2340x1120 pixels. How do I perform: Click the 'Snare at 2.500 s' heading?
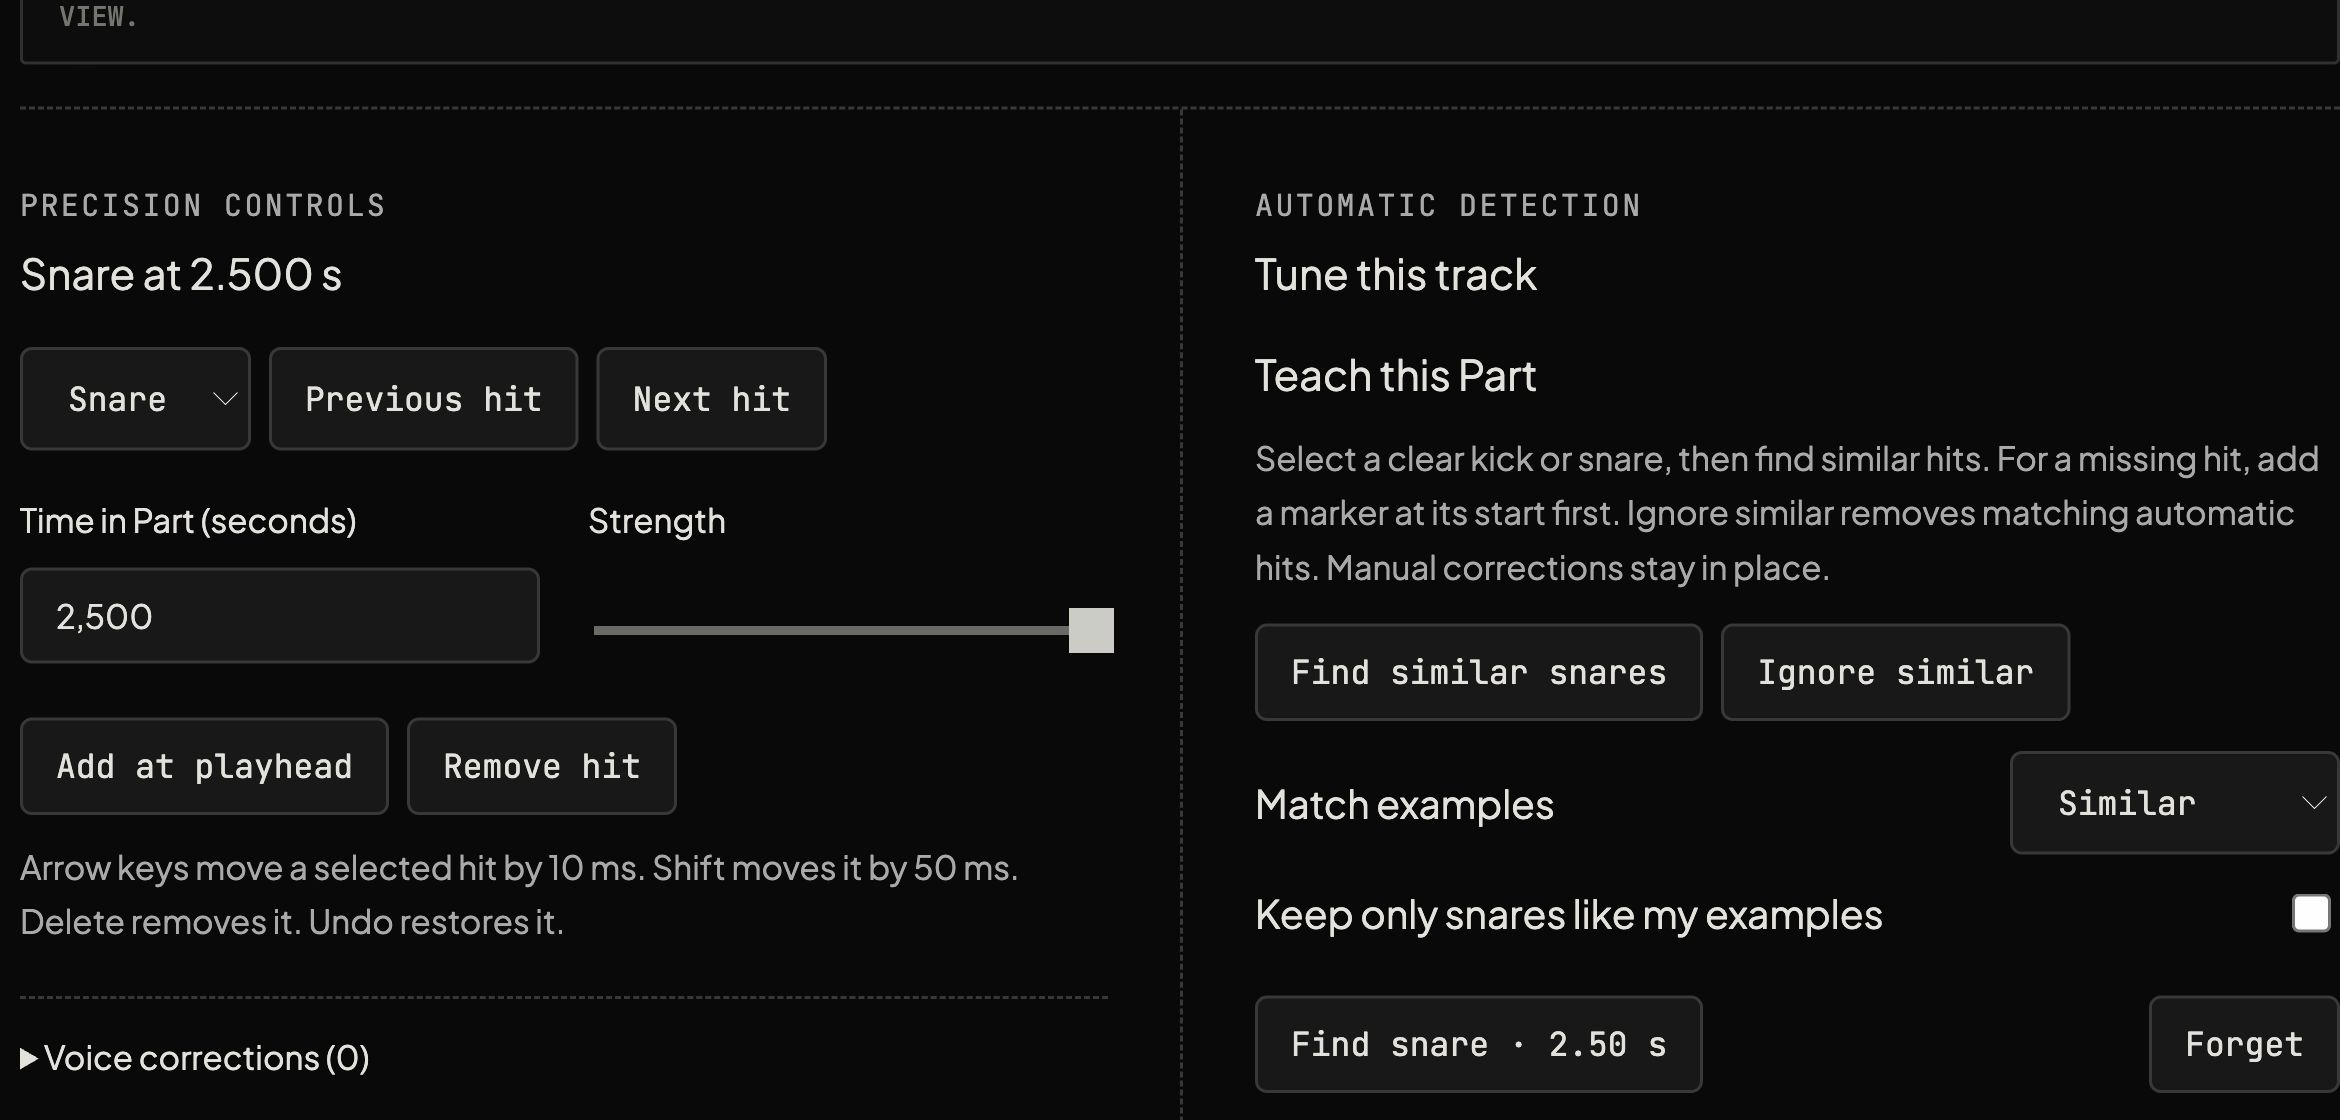click(181, 275)
